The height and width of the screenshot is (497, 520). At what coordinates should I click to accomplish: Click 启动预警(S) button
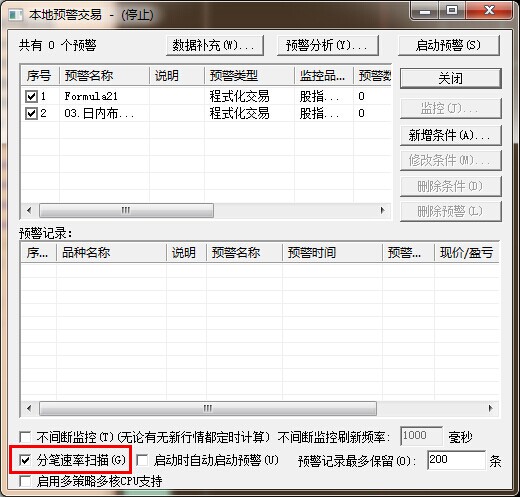[x=449, y=45]
